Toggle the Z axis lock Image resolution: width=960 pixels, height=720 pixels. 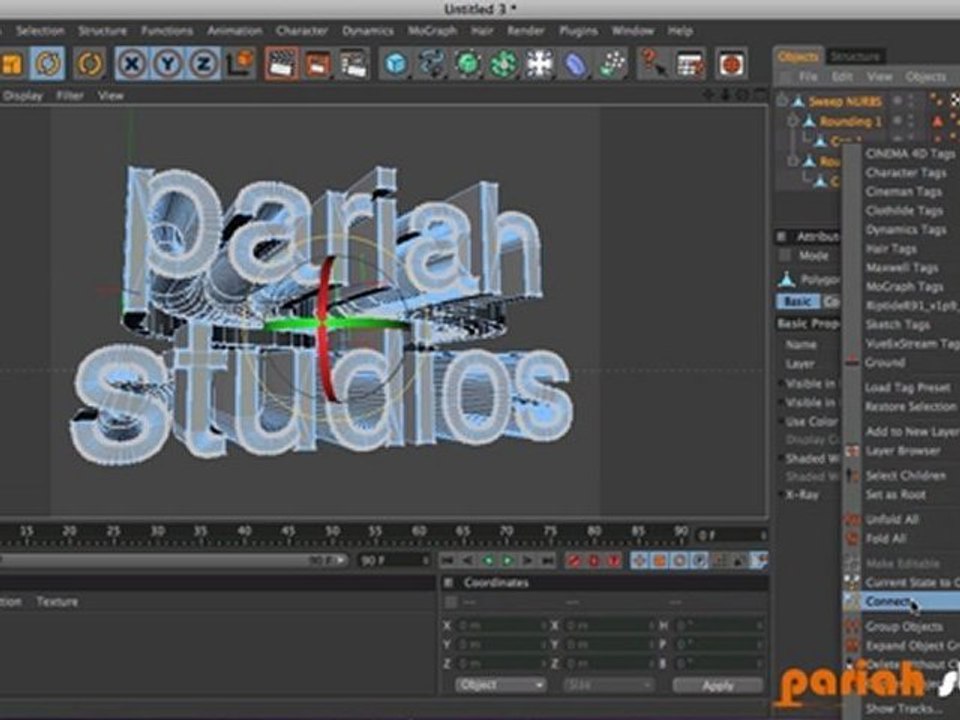tap(203, 64)
